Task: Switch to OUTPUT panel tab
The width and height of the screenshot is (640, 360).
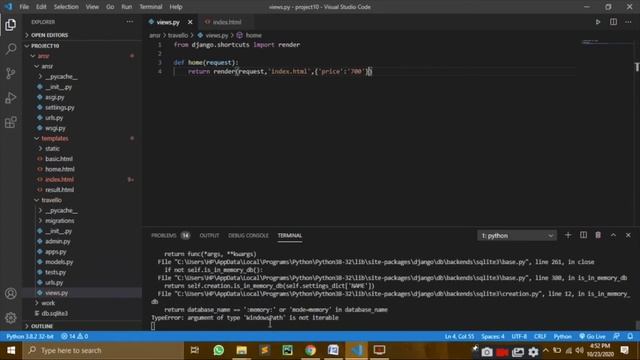Action: coord(209,236)
